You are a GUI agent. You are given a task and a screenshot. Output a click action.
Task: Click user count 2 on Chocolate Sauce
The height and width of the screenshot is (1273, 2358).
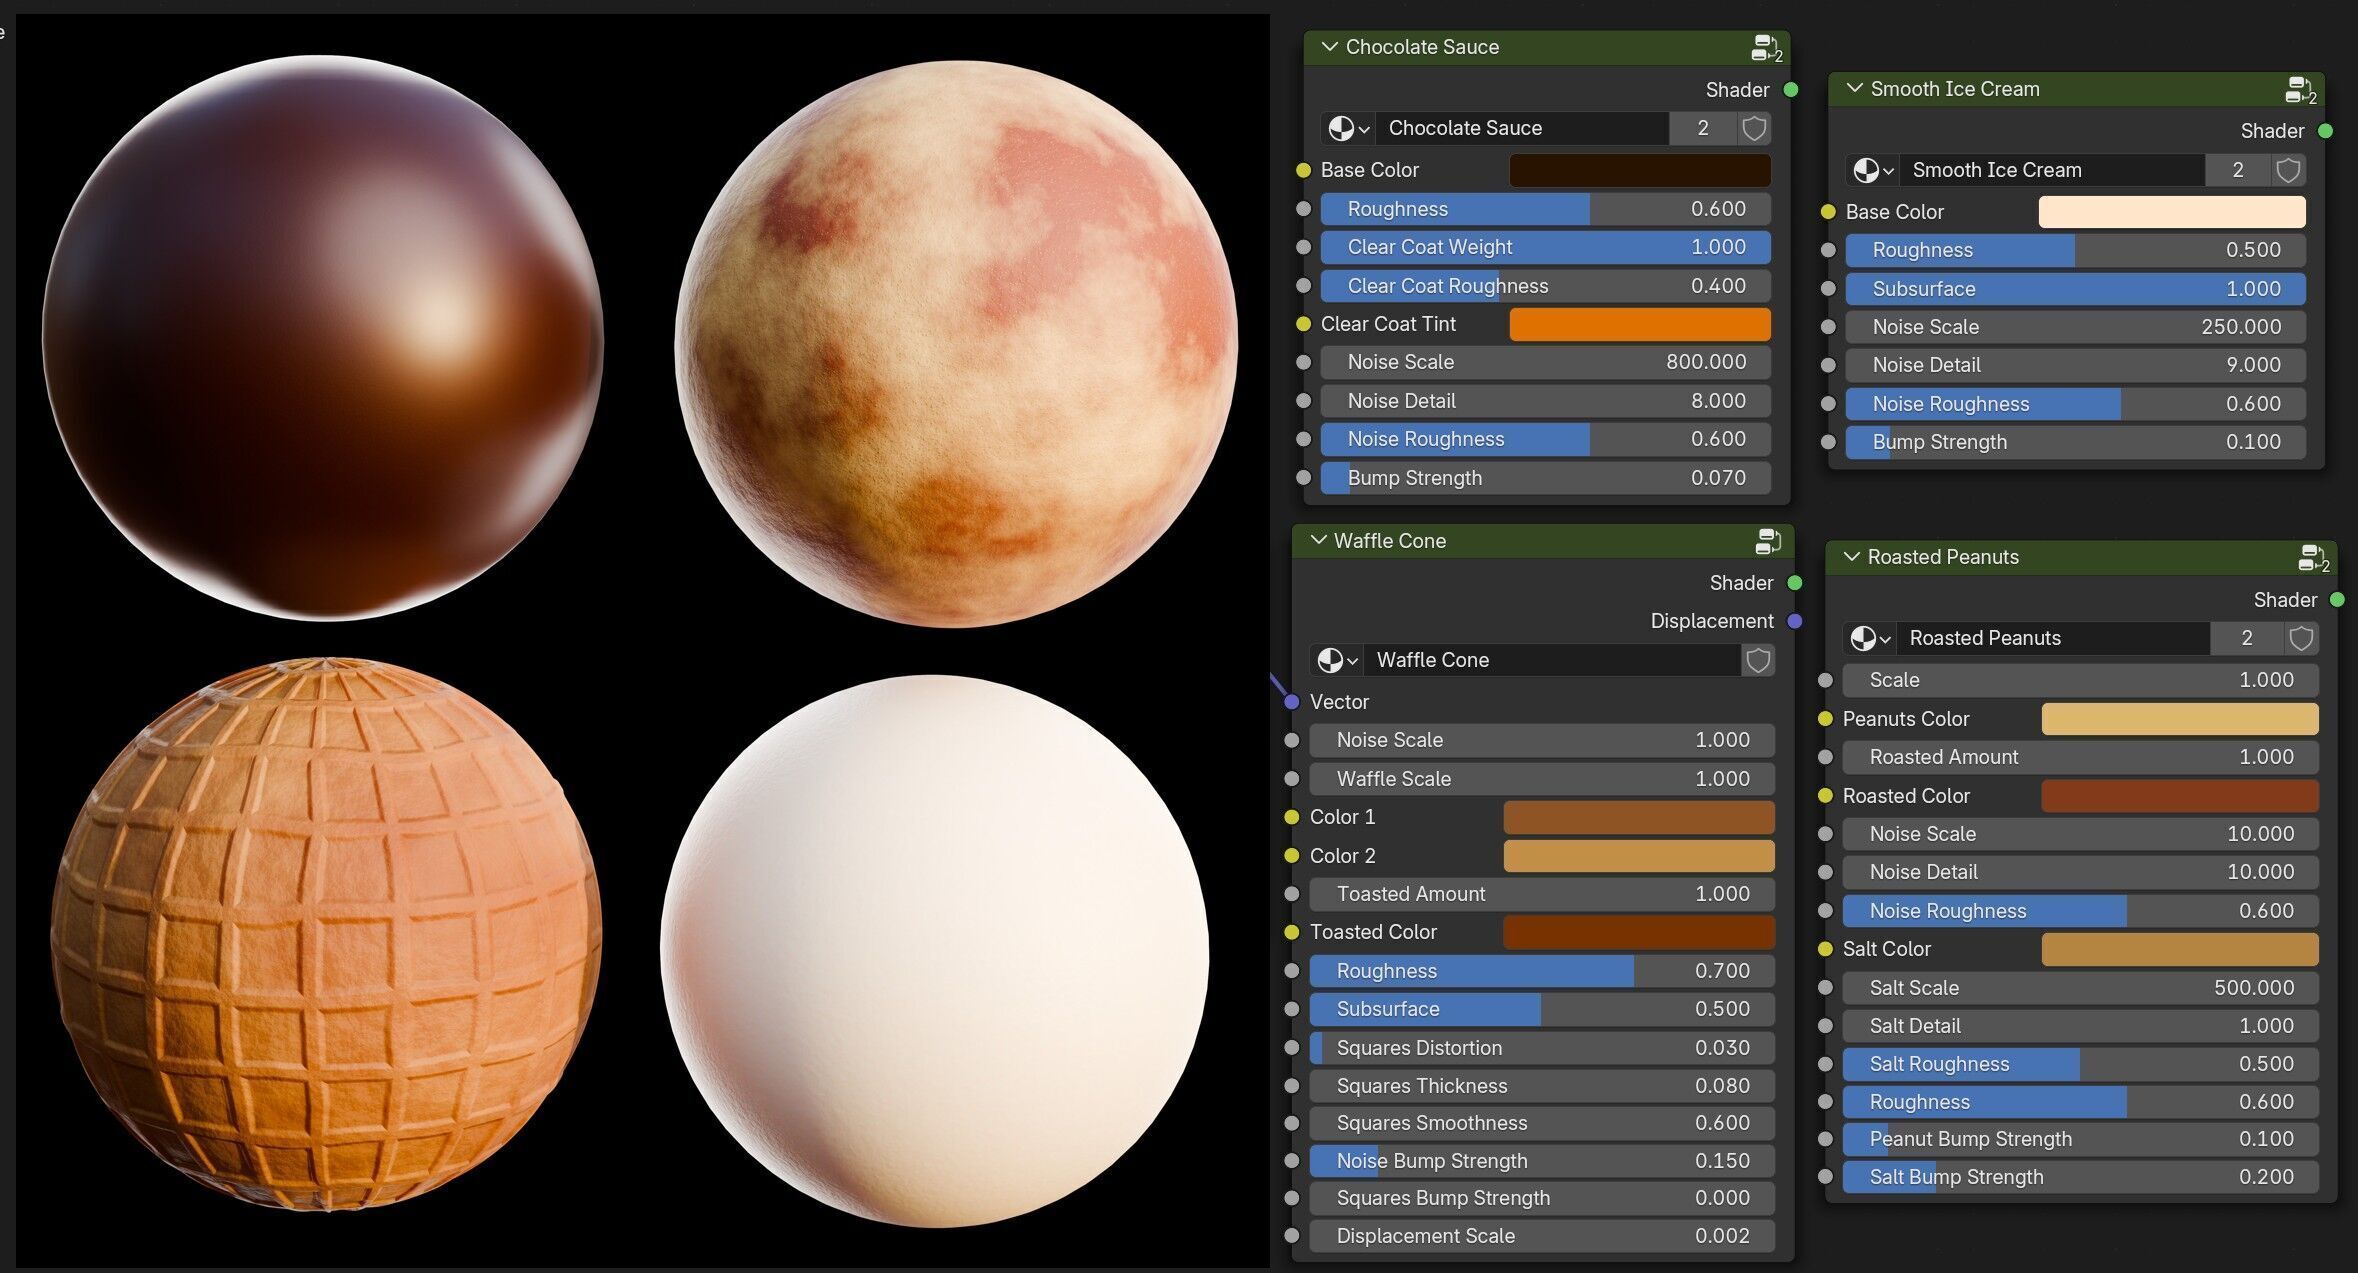point(1702,128)
